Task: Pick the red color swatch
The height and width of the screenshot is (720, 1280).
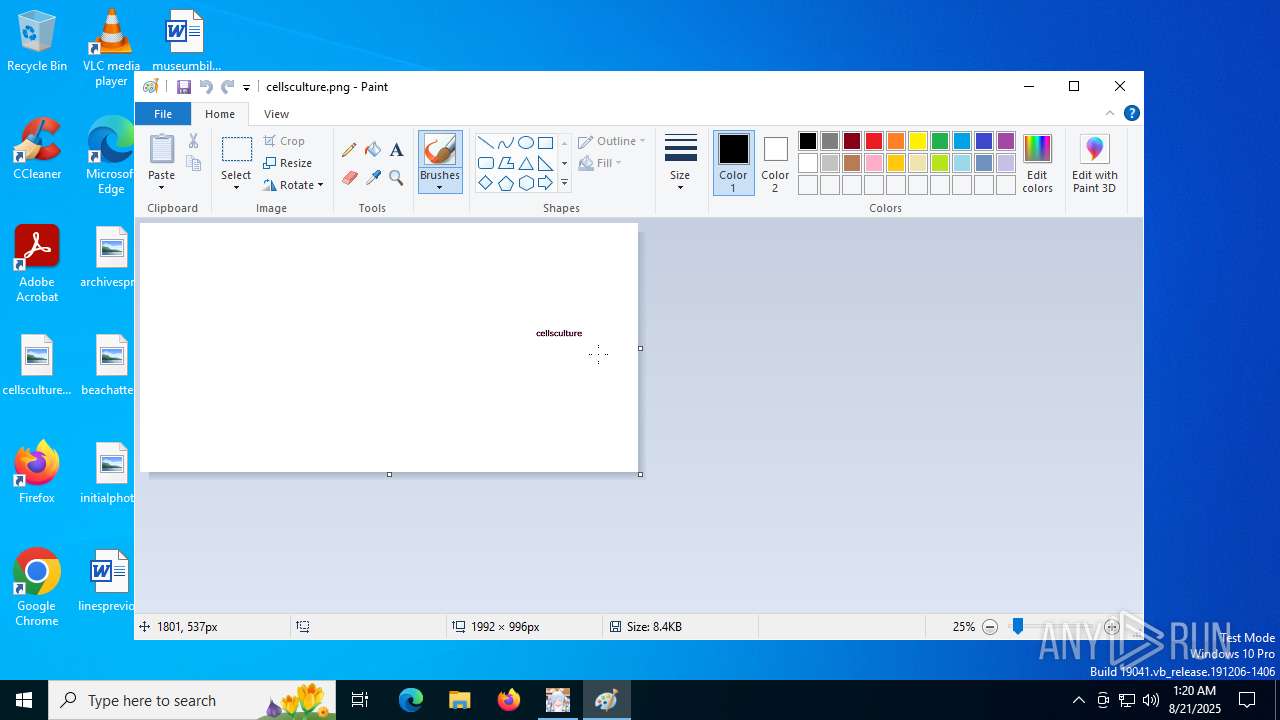Action: (874, 141)
